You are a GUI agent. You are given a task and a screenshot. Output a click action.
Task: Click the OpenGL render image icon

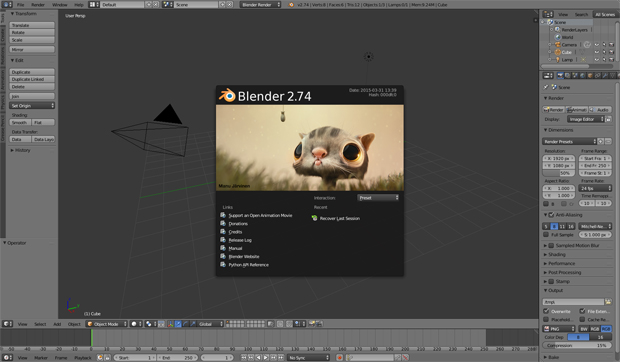click(312, 324)
